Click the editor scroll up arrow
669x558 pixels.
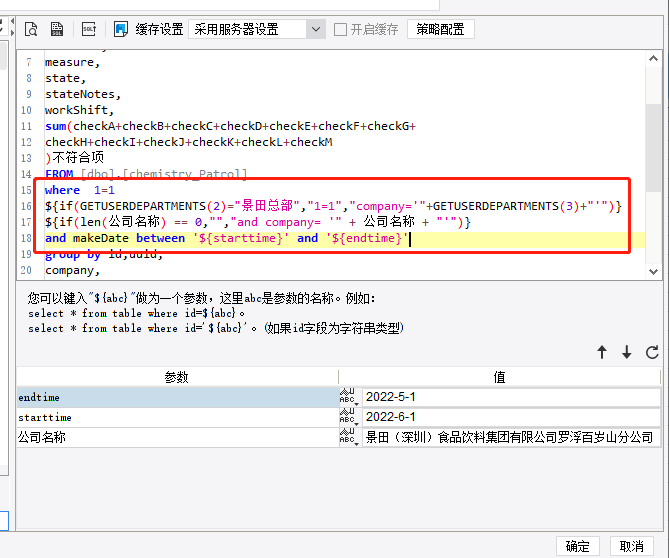click(653, 59)
